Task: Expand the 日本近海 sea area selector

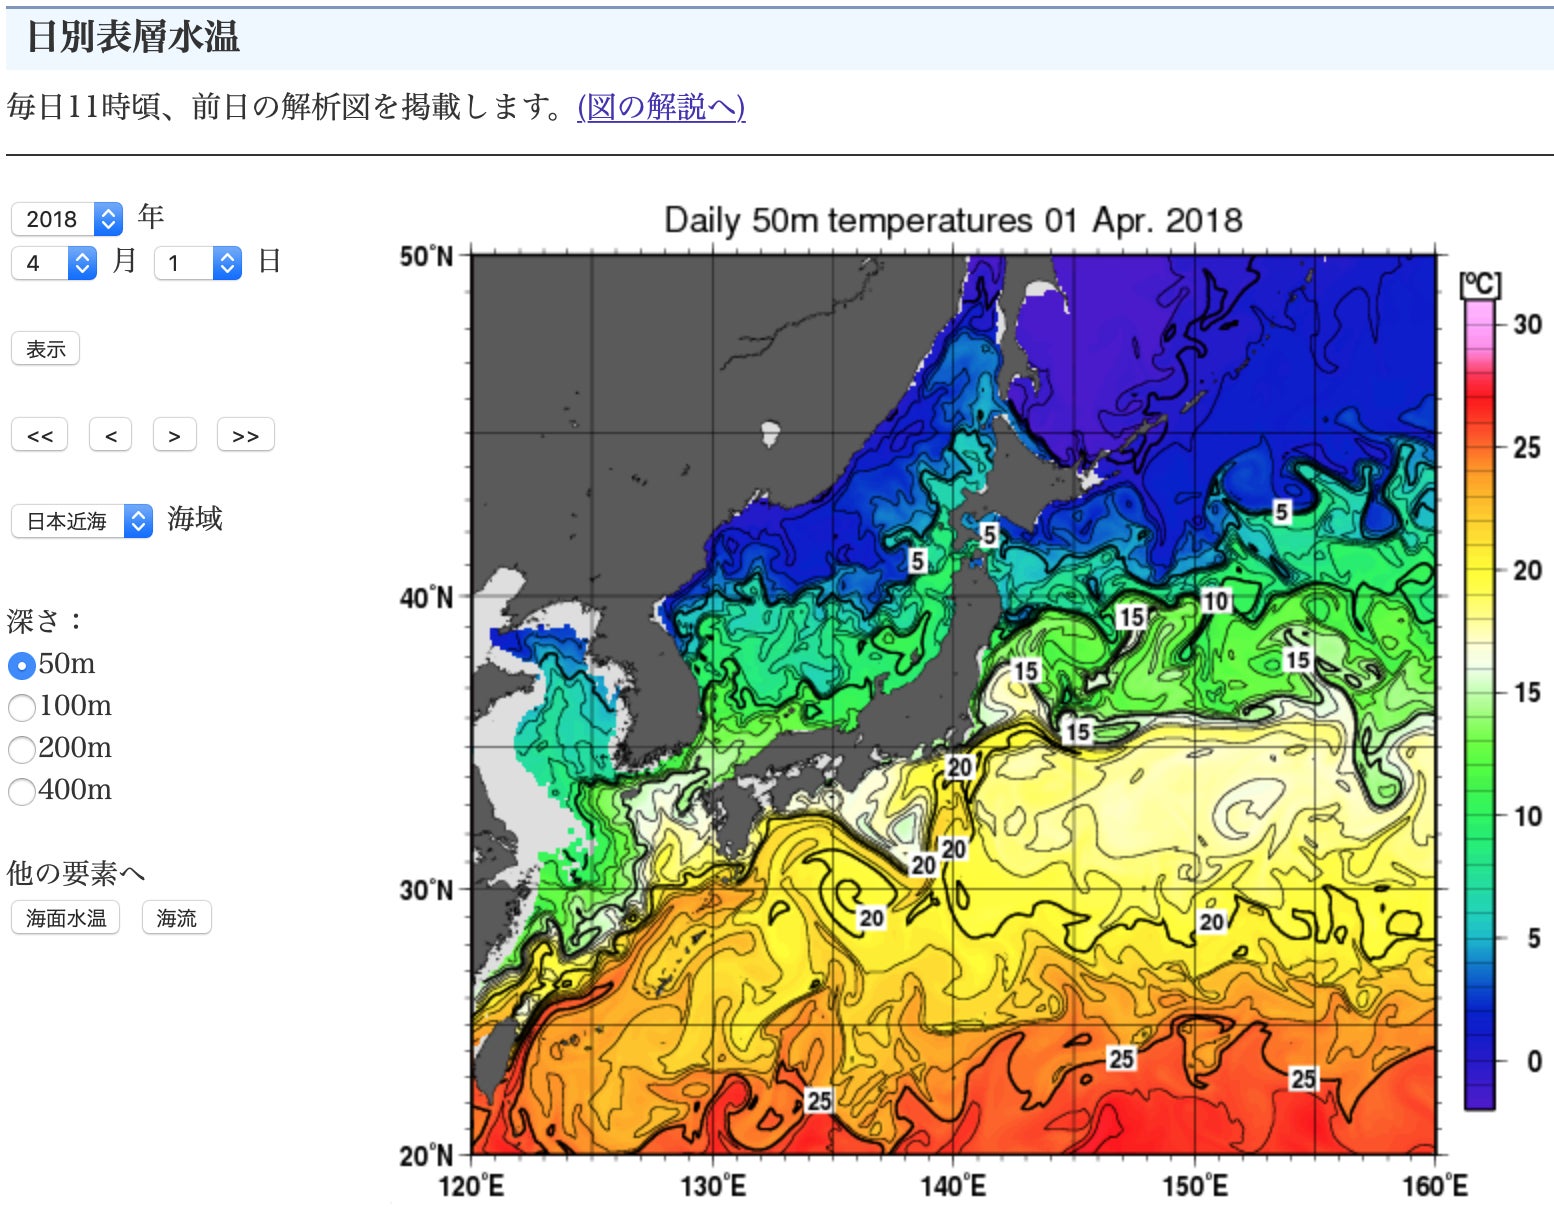Action: click(81, 521)
